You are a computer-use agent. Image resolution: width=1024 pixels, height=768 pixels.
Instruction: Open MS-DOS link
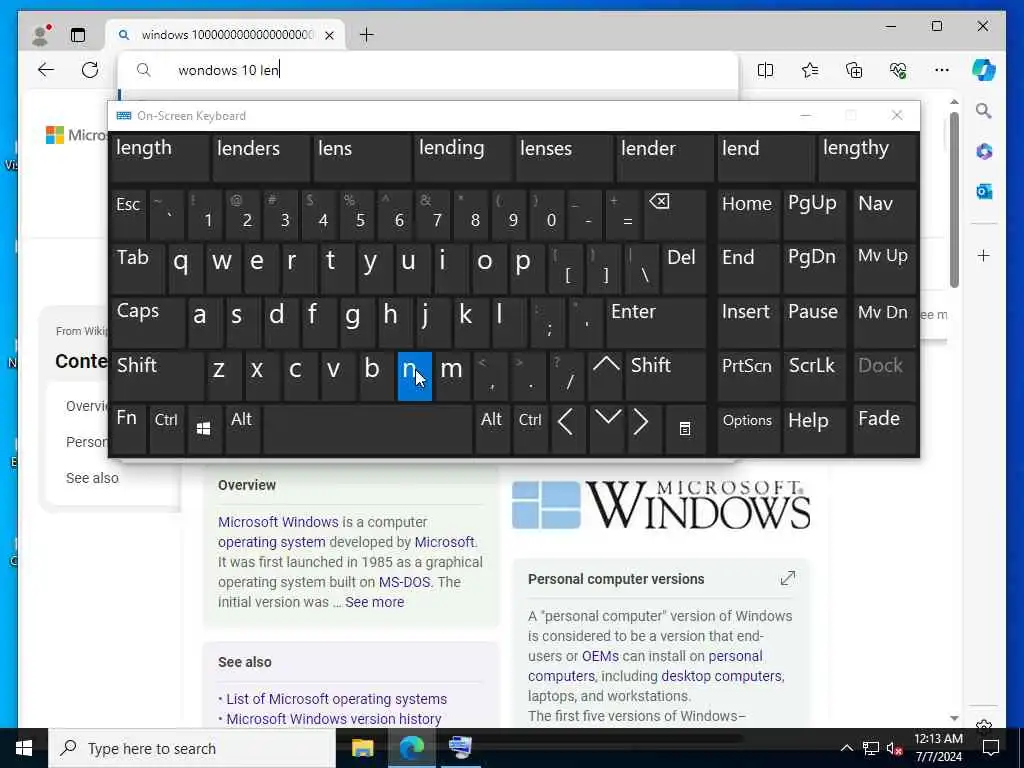coord(404,582)
